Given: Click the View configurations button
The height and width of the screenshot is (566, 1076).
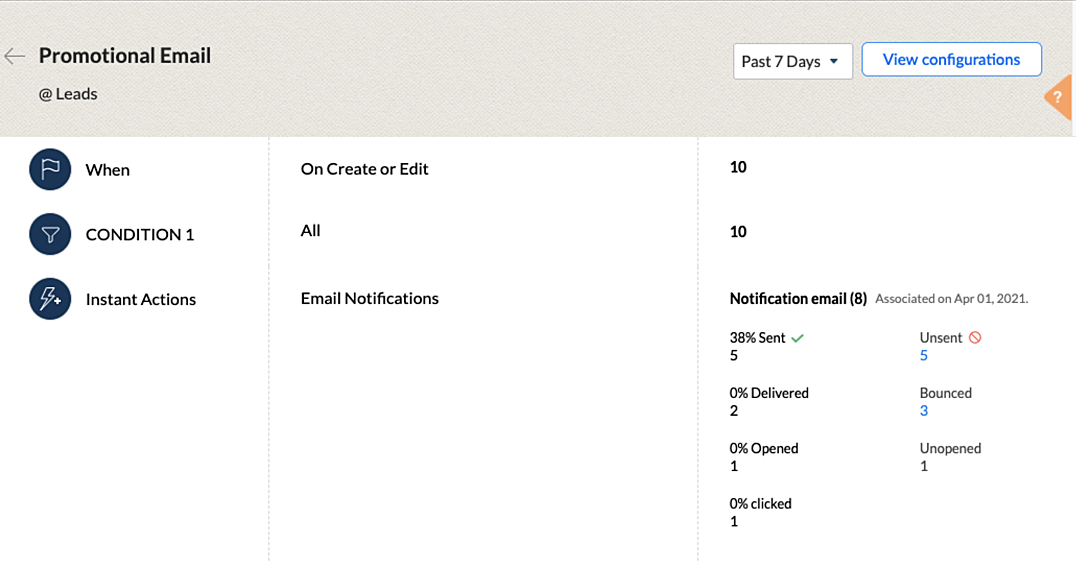Looking at the screenshot, I should point(951,60).
